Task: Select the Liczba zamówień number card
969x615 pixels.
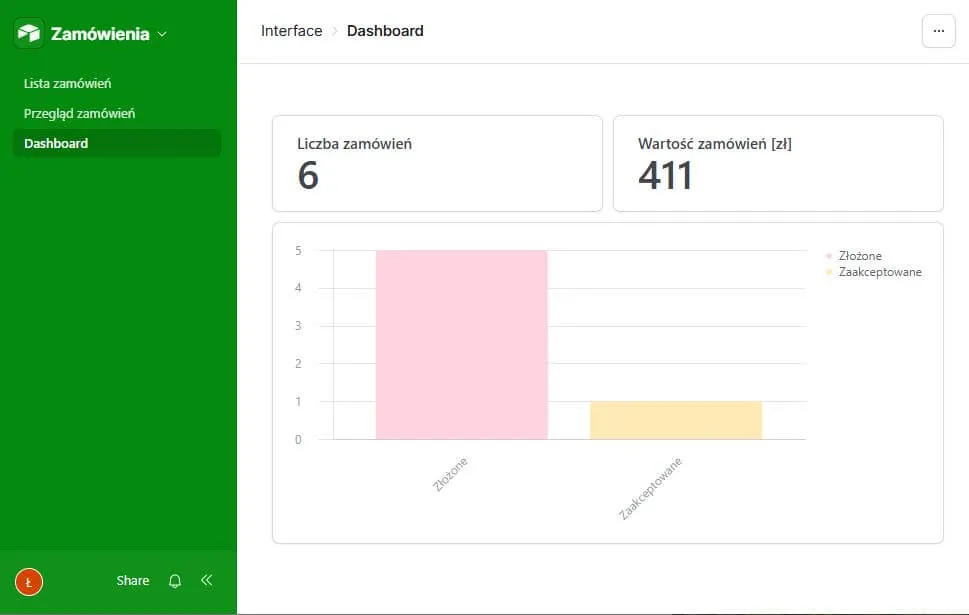Action: tap(437, 163)
